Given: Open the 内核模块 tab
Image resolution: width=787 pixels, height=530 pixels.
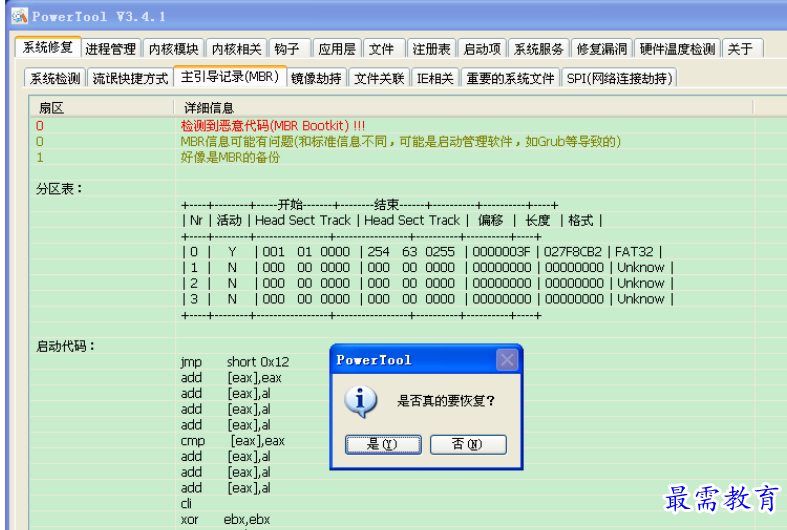Looking at the screenshot, I should [173, 49].
